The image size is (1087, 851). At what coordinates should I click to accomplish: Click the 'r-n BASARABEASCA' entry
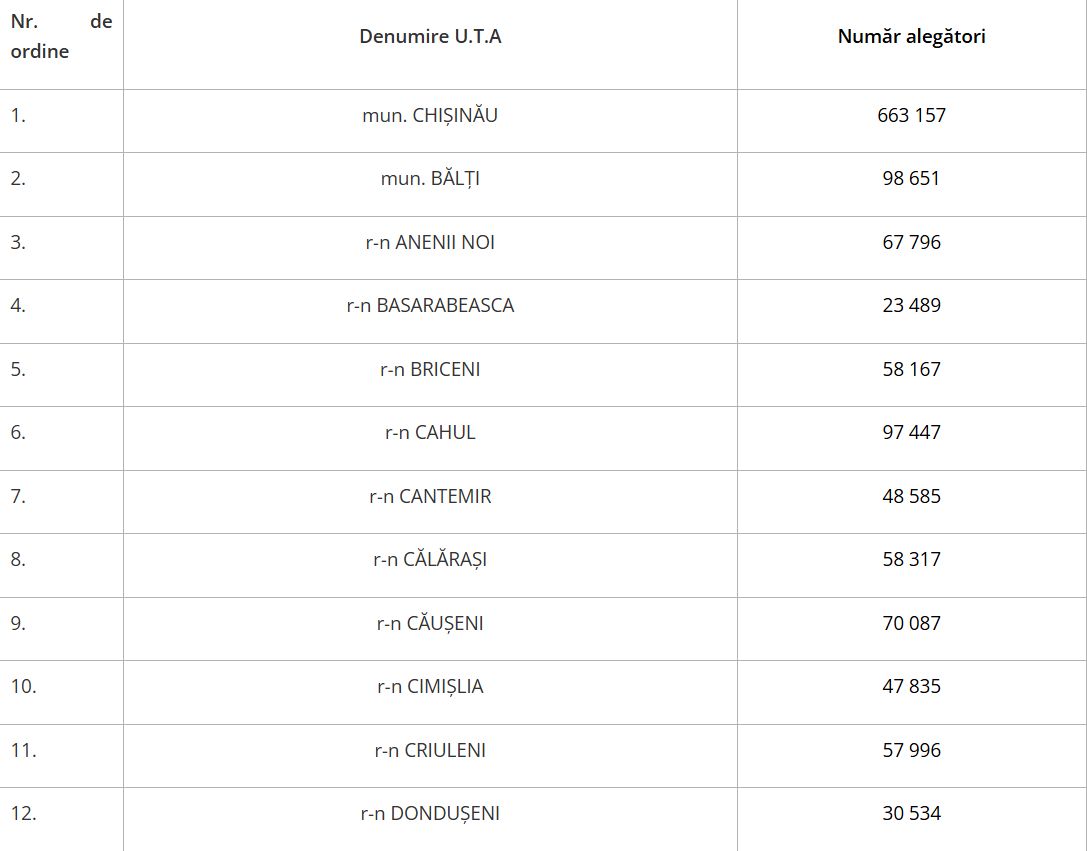point(430,306)
